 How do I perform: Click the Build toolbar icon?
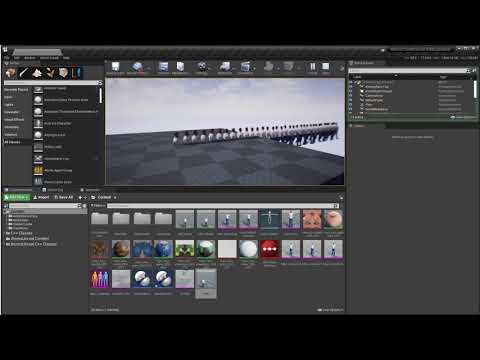coord(268,67)
